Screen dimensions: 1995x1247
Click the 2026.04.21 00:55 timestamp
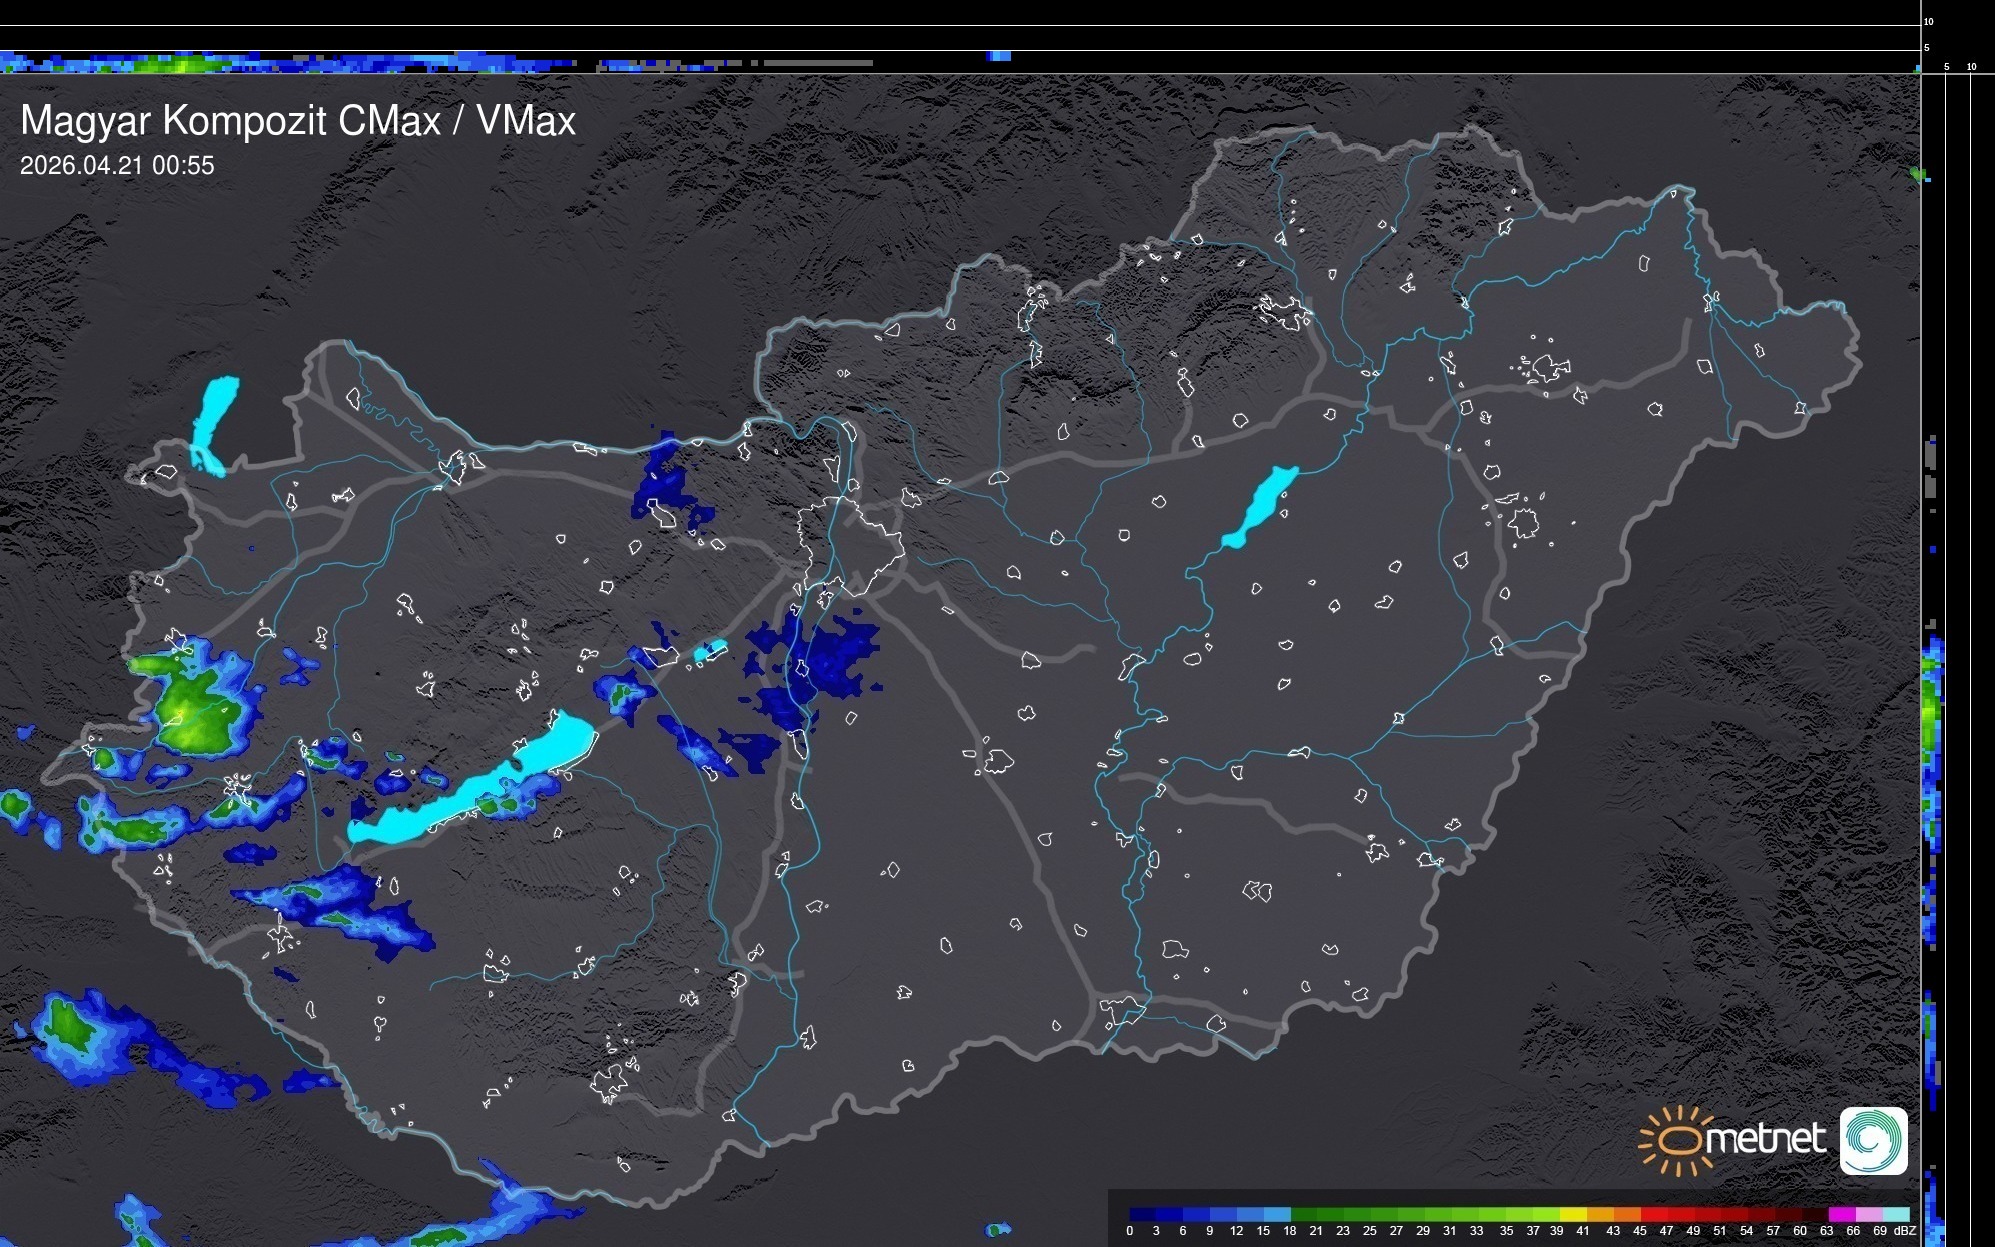click(117, 166)
